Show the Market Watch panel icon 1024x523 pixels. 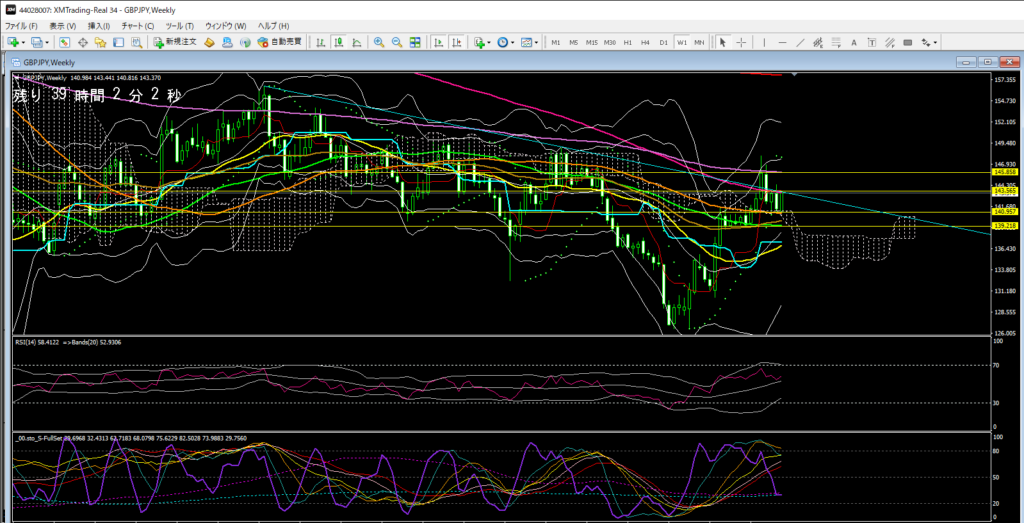(65, 42)
